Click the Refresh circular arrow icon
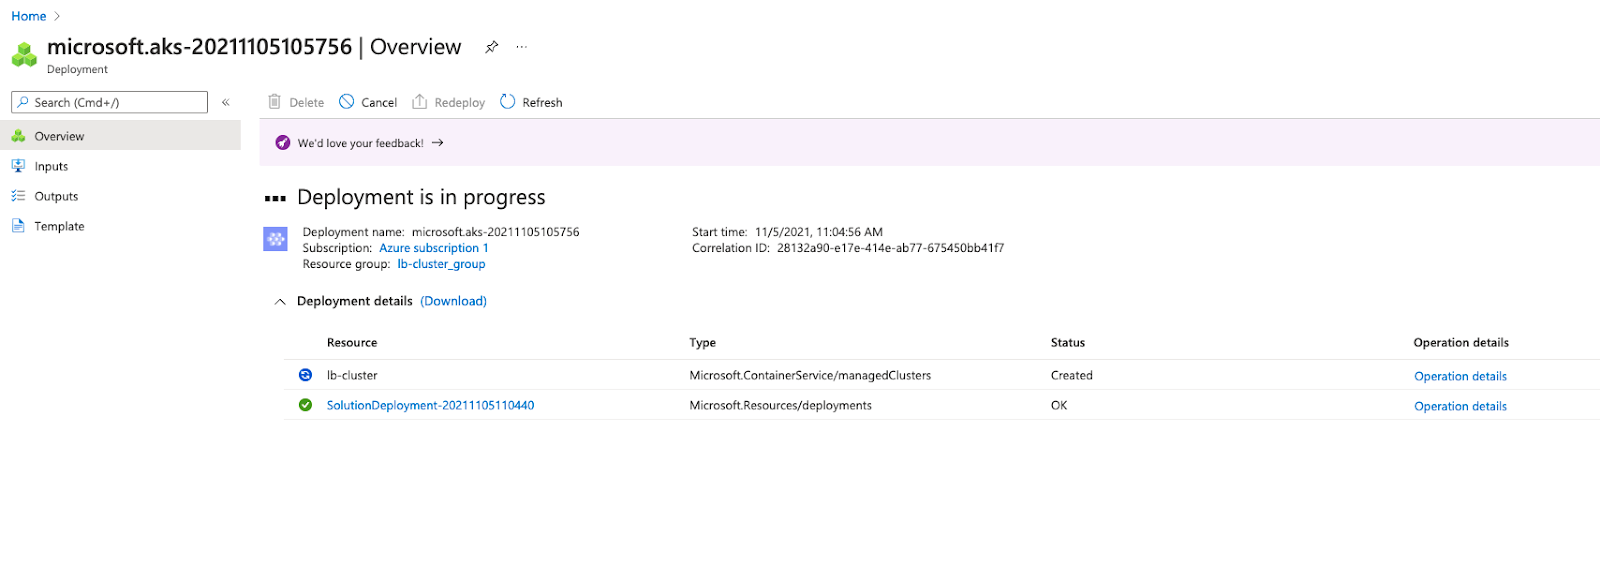Image resolution: width=1600 pixels, height=581 pixels. 508,102
